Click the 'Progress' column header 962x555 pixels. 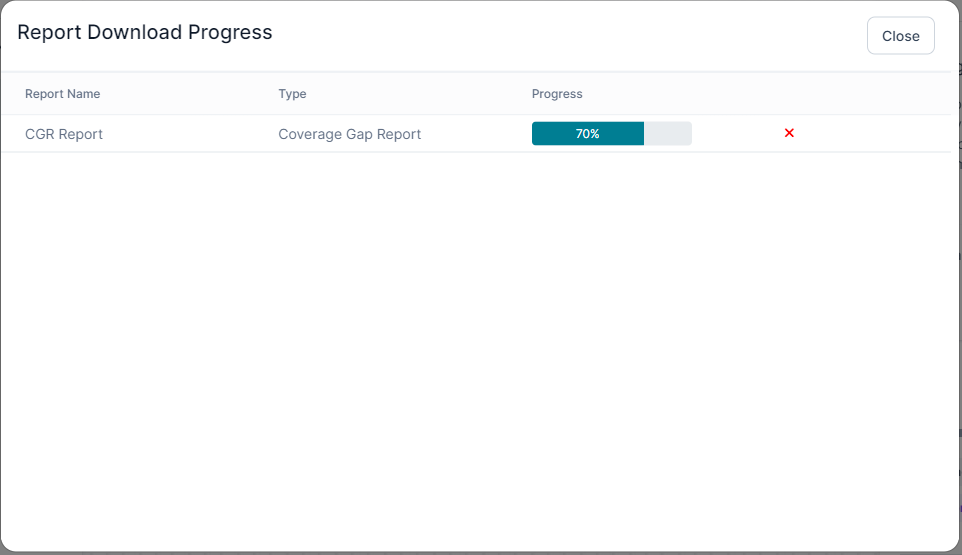[557, 94]
